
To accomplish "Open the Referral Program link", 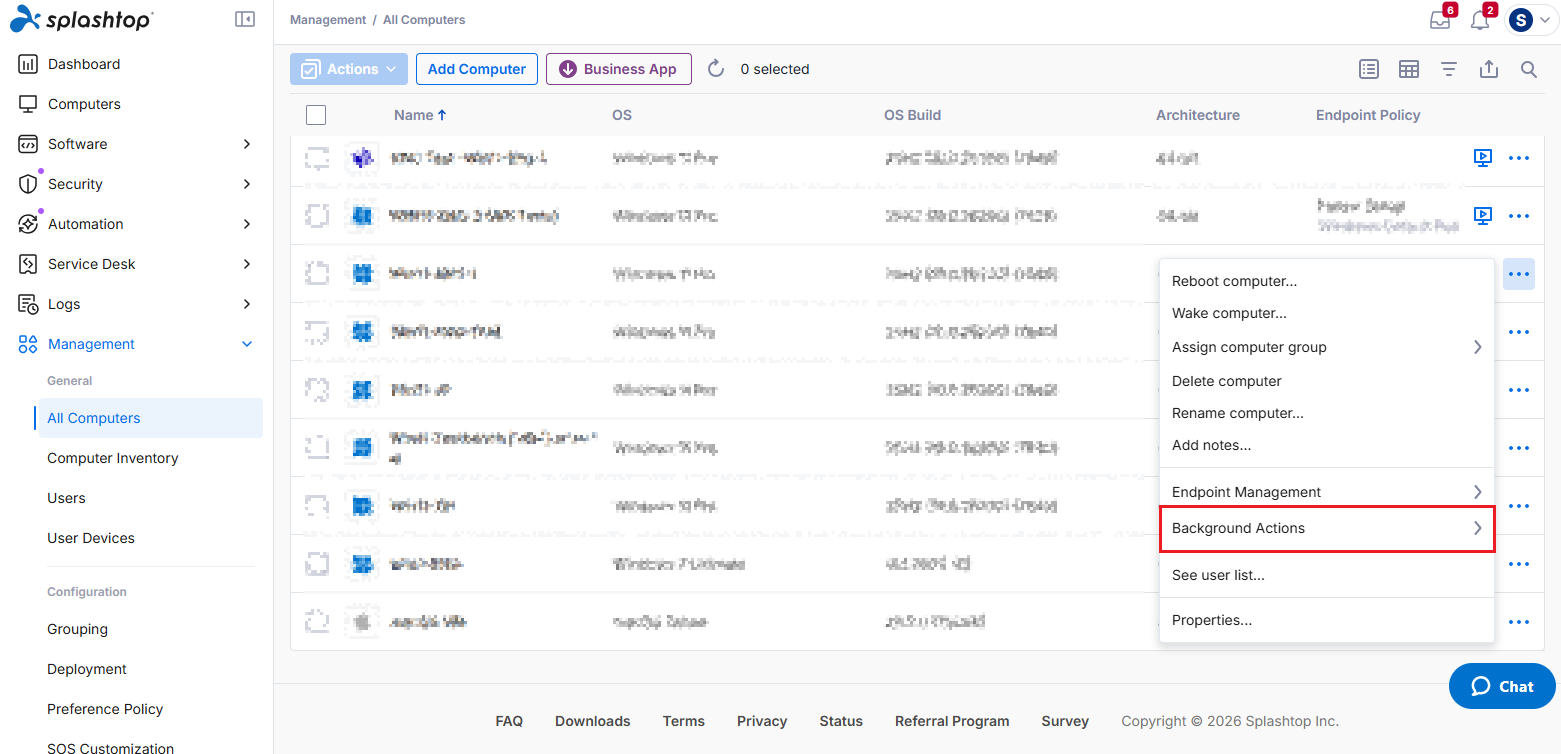I will click(952, 721).
